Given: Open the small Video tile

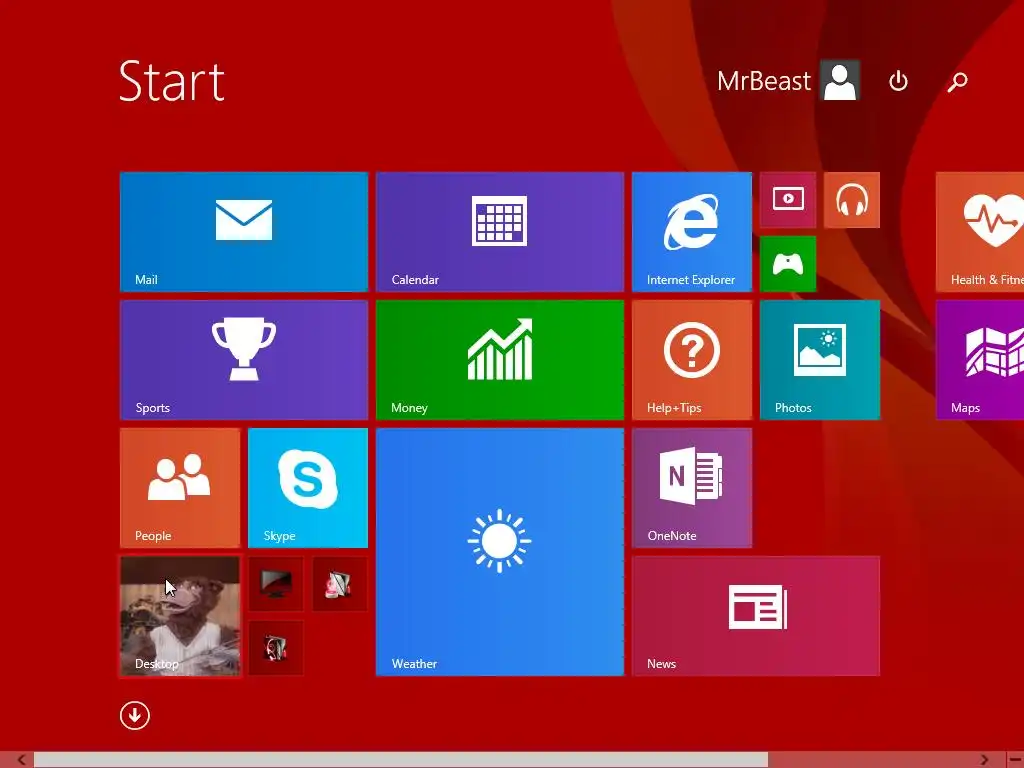Looking at the screenshot, I should click(x=788, y=200).
